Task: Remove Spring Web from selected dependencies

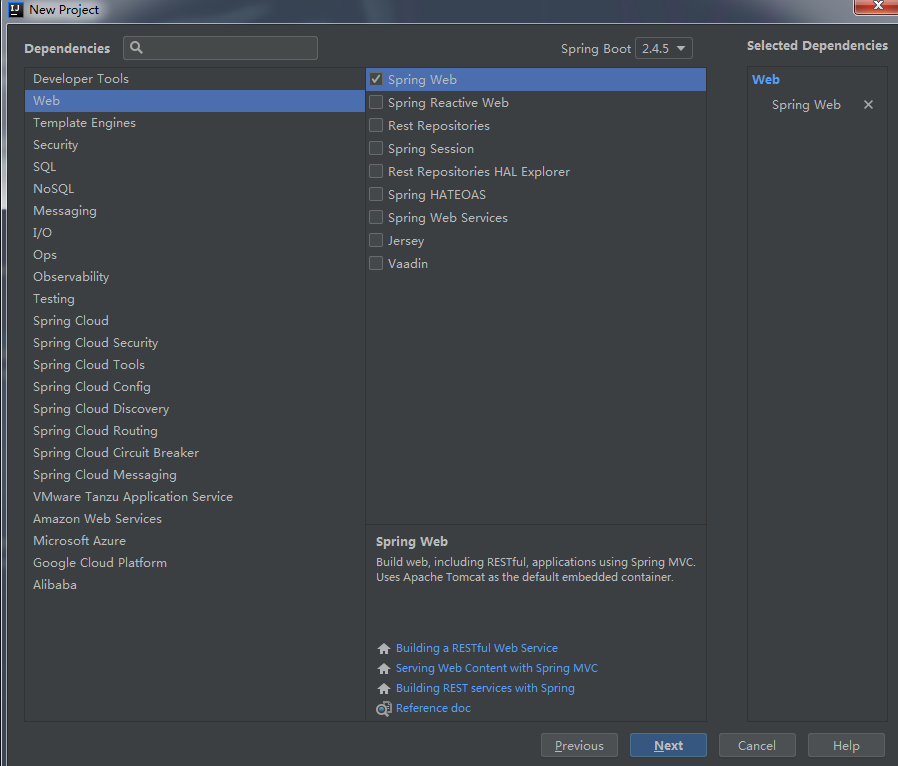Action: point(868,105)
